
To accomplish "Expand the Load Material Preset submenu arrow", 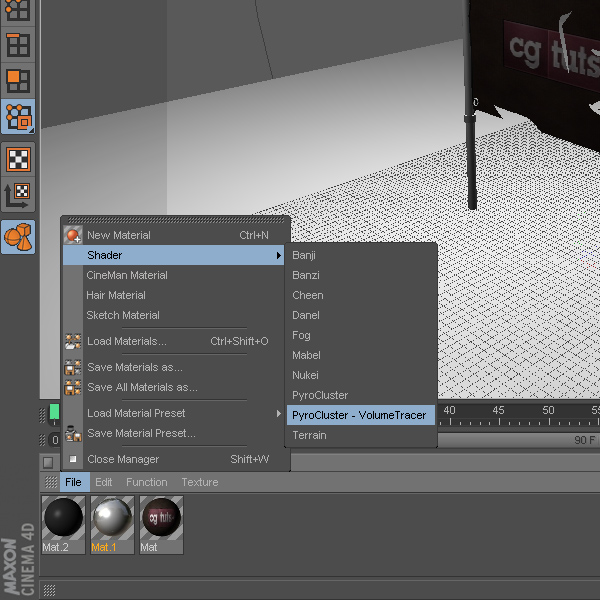I will (279, 413).
